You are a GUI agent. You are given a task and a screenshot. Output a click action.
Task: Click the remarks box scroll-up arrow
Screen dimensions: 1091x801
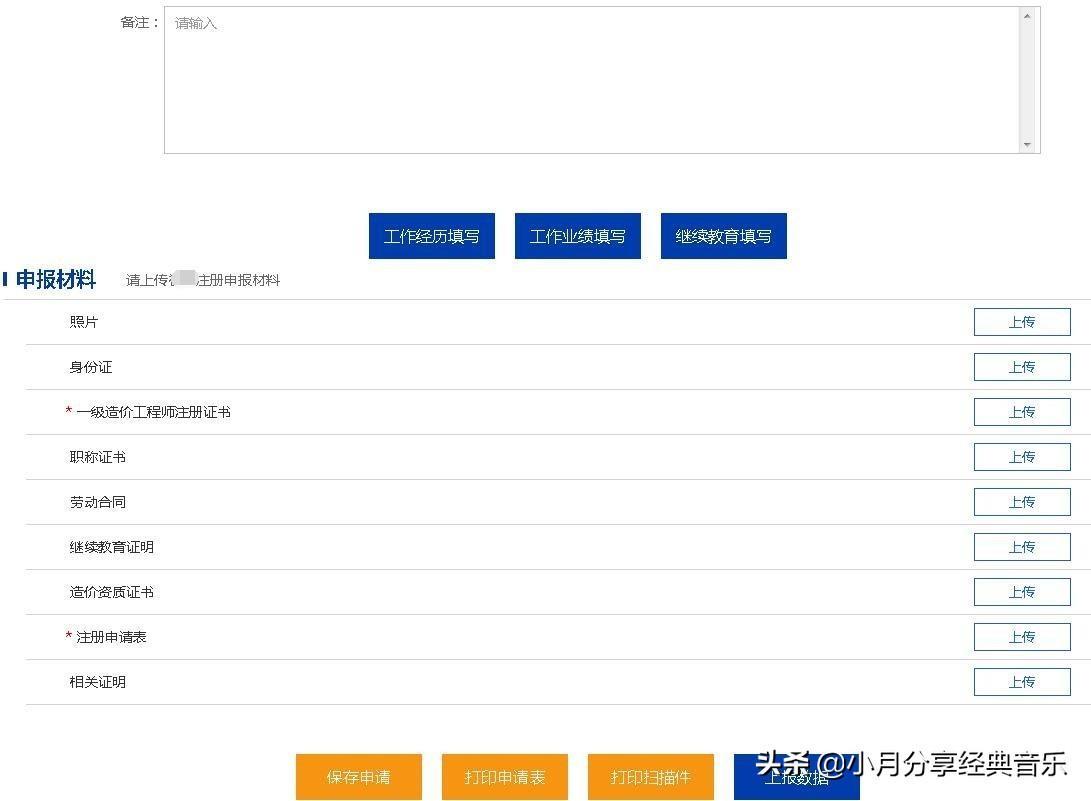(1027, 16)
